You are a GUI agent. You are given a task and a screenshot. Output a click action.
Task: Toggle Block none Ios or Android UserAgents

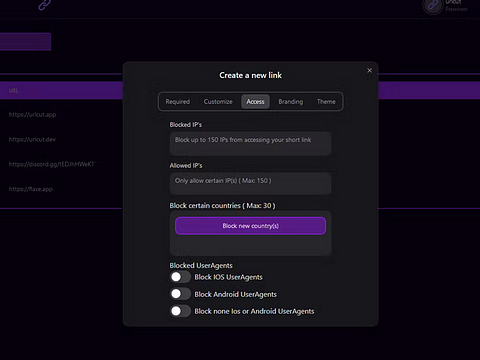pyautogui.click(x=180, y=311)
